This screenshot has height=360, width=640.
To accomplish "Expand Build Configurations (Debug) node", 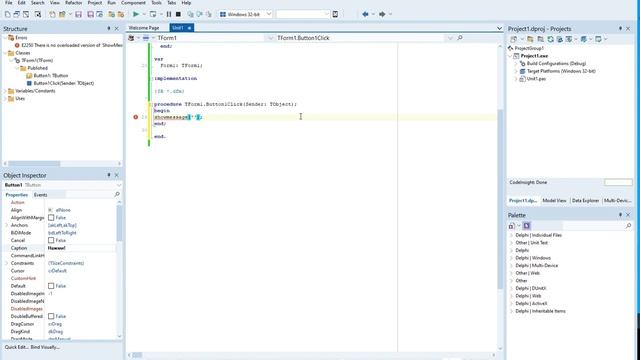I will coord(516,64).
